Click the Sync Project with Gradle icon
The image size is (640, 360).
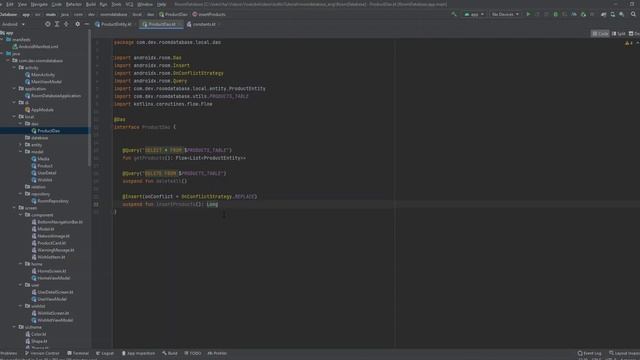tap(603, 14)
